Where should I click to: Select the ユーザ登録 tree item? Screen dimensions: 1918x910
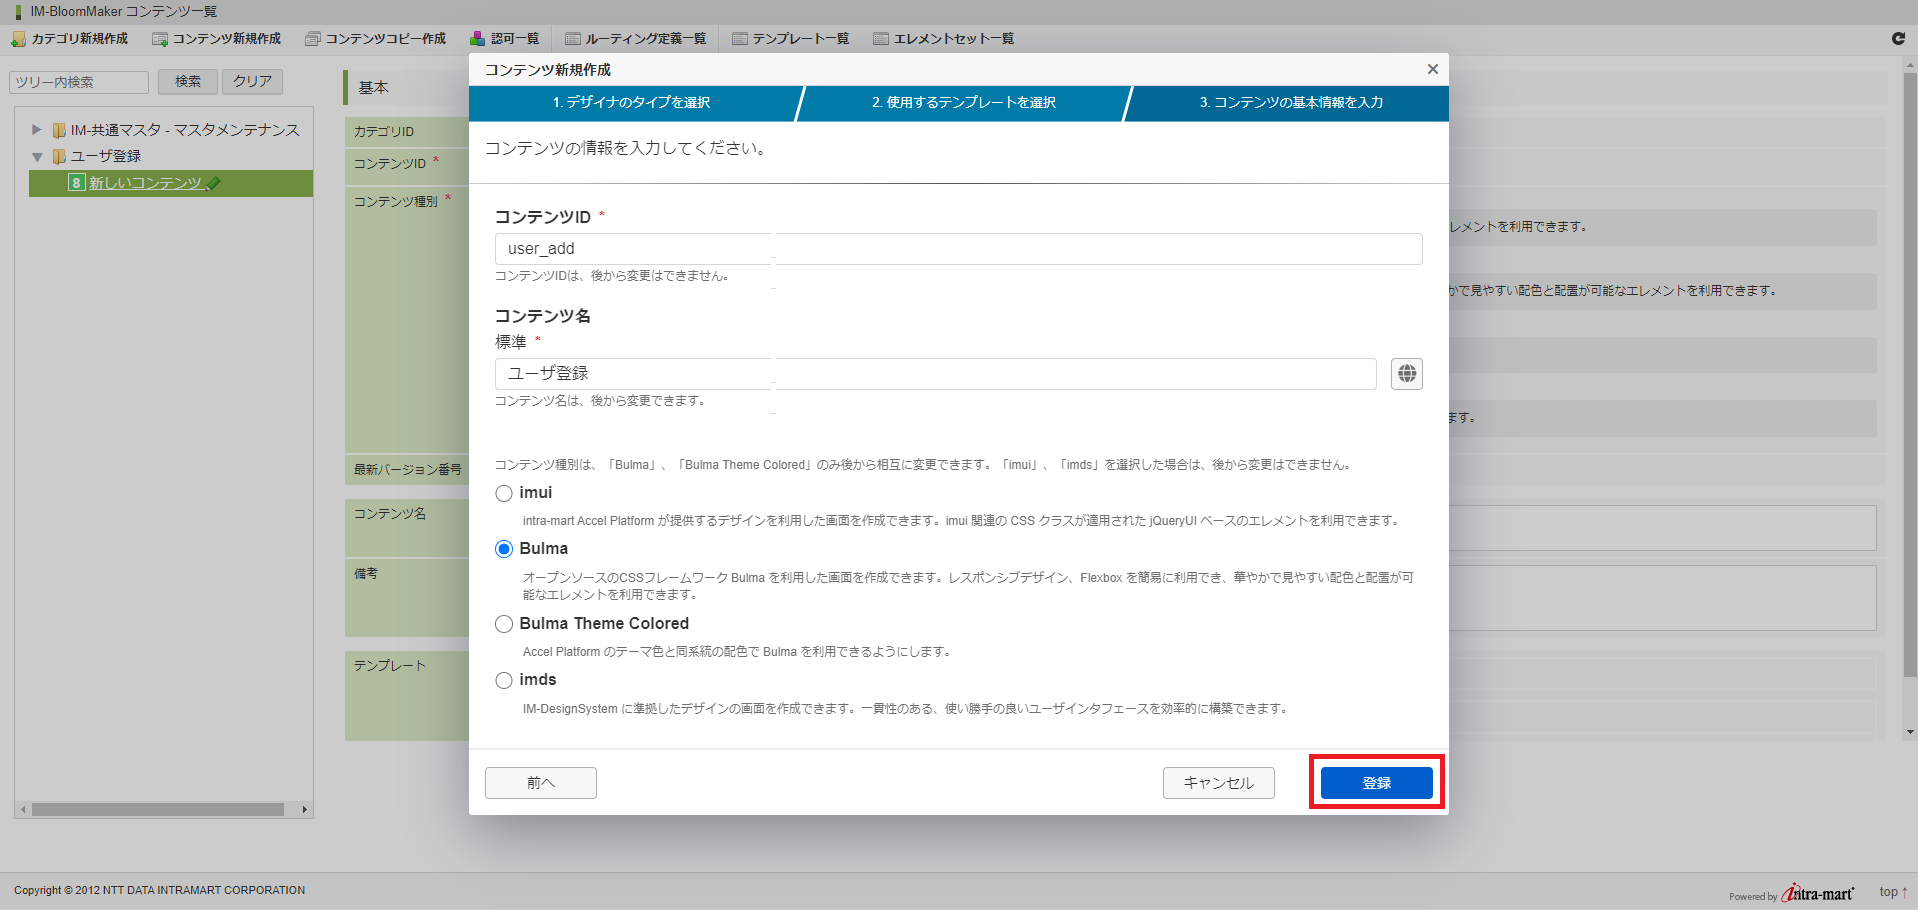click(106, 156)
